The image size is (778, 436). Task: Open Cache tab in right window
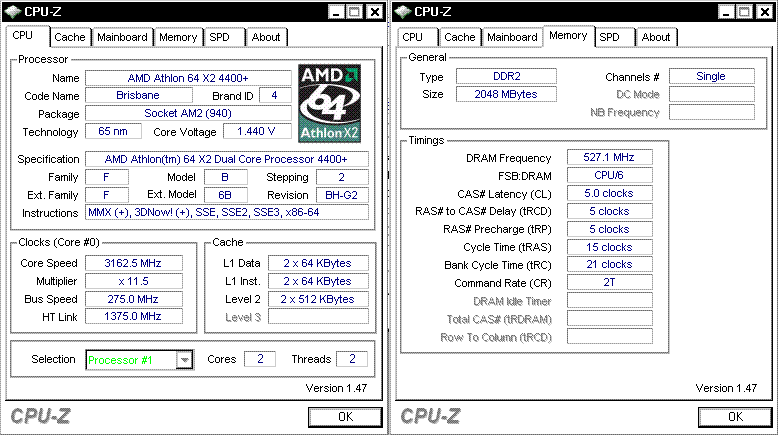pos(459,37)
